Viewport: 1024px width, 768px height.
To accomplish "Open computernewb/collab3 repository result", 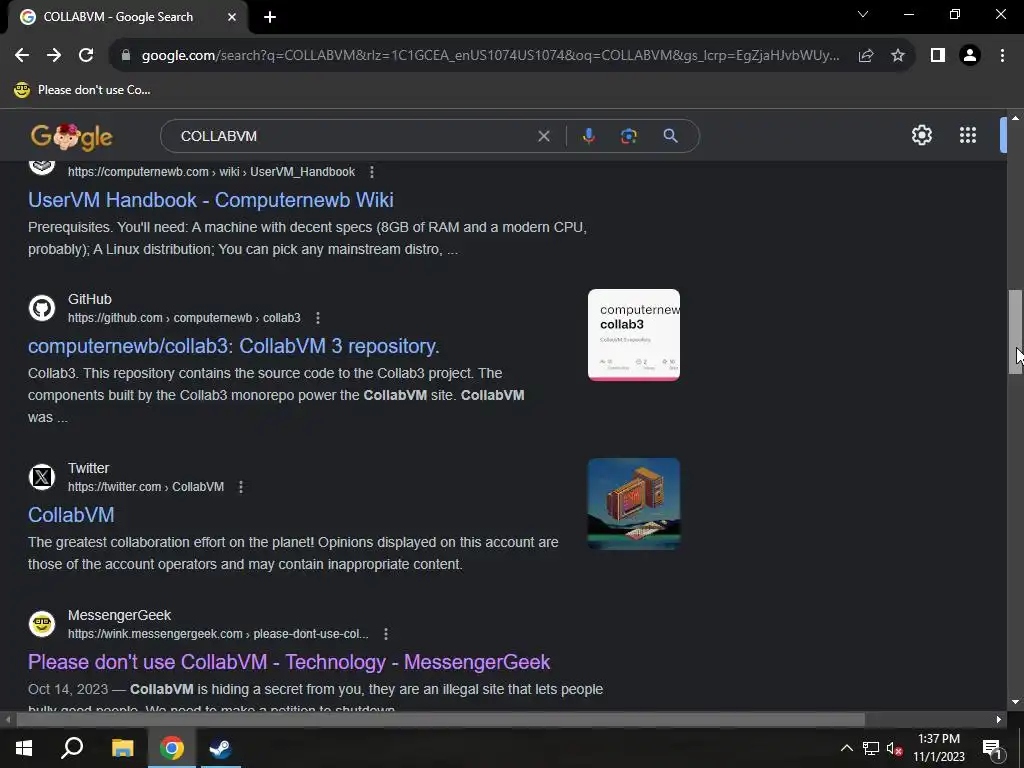I will click(x=234, y=345).
